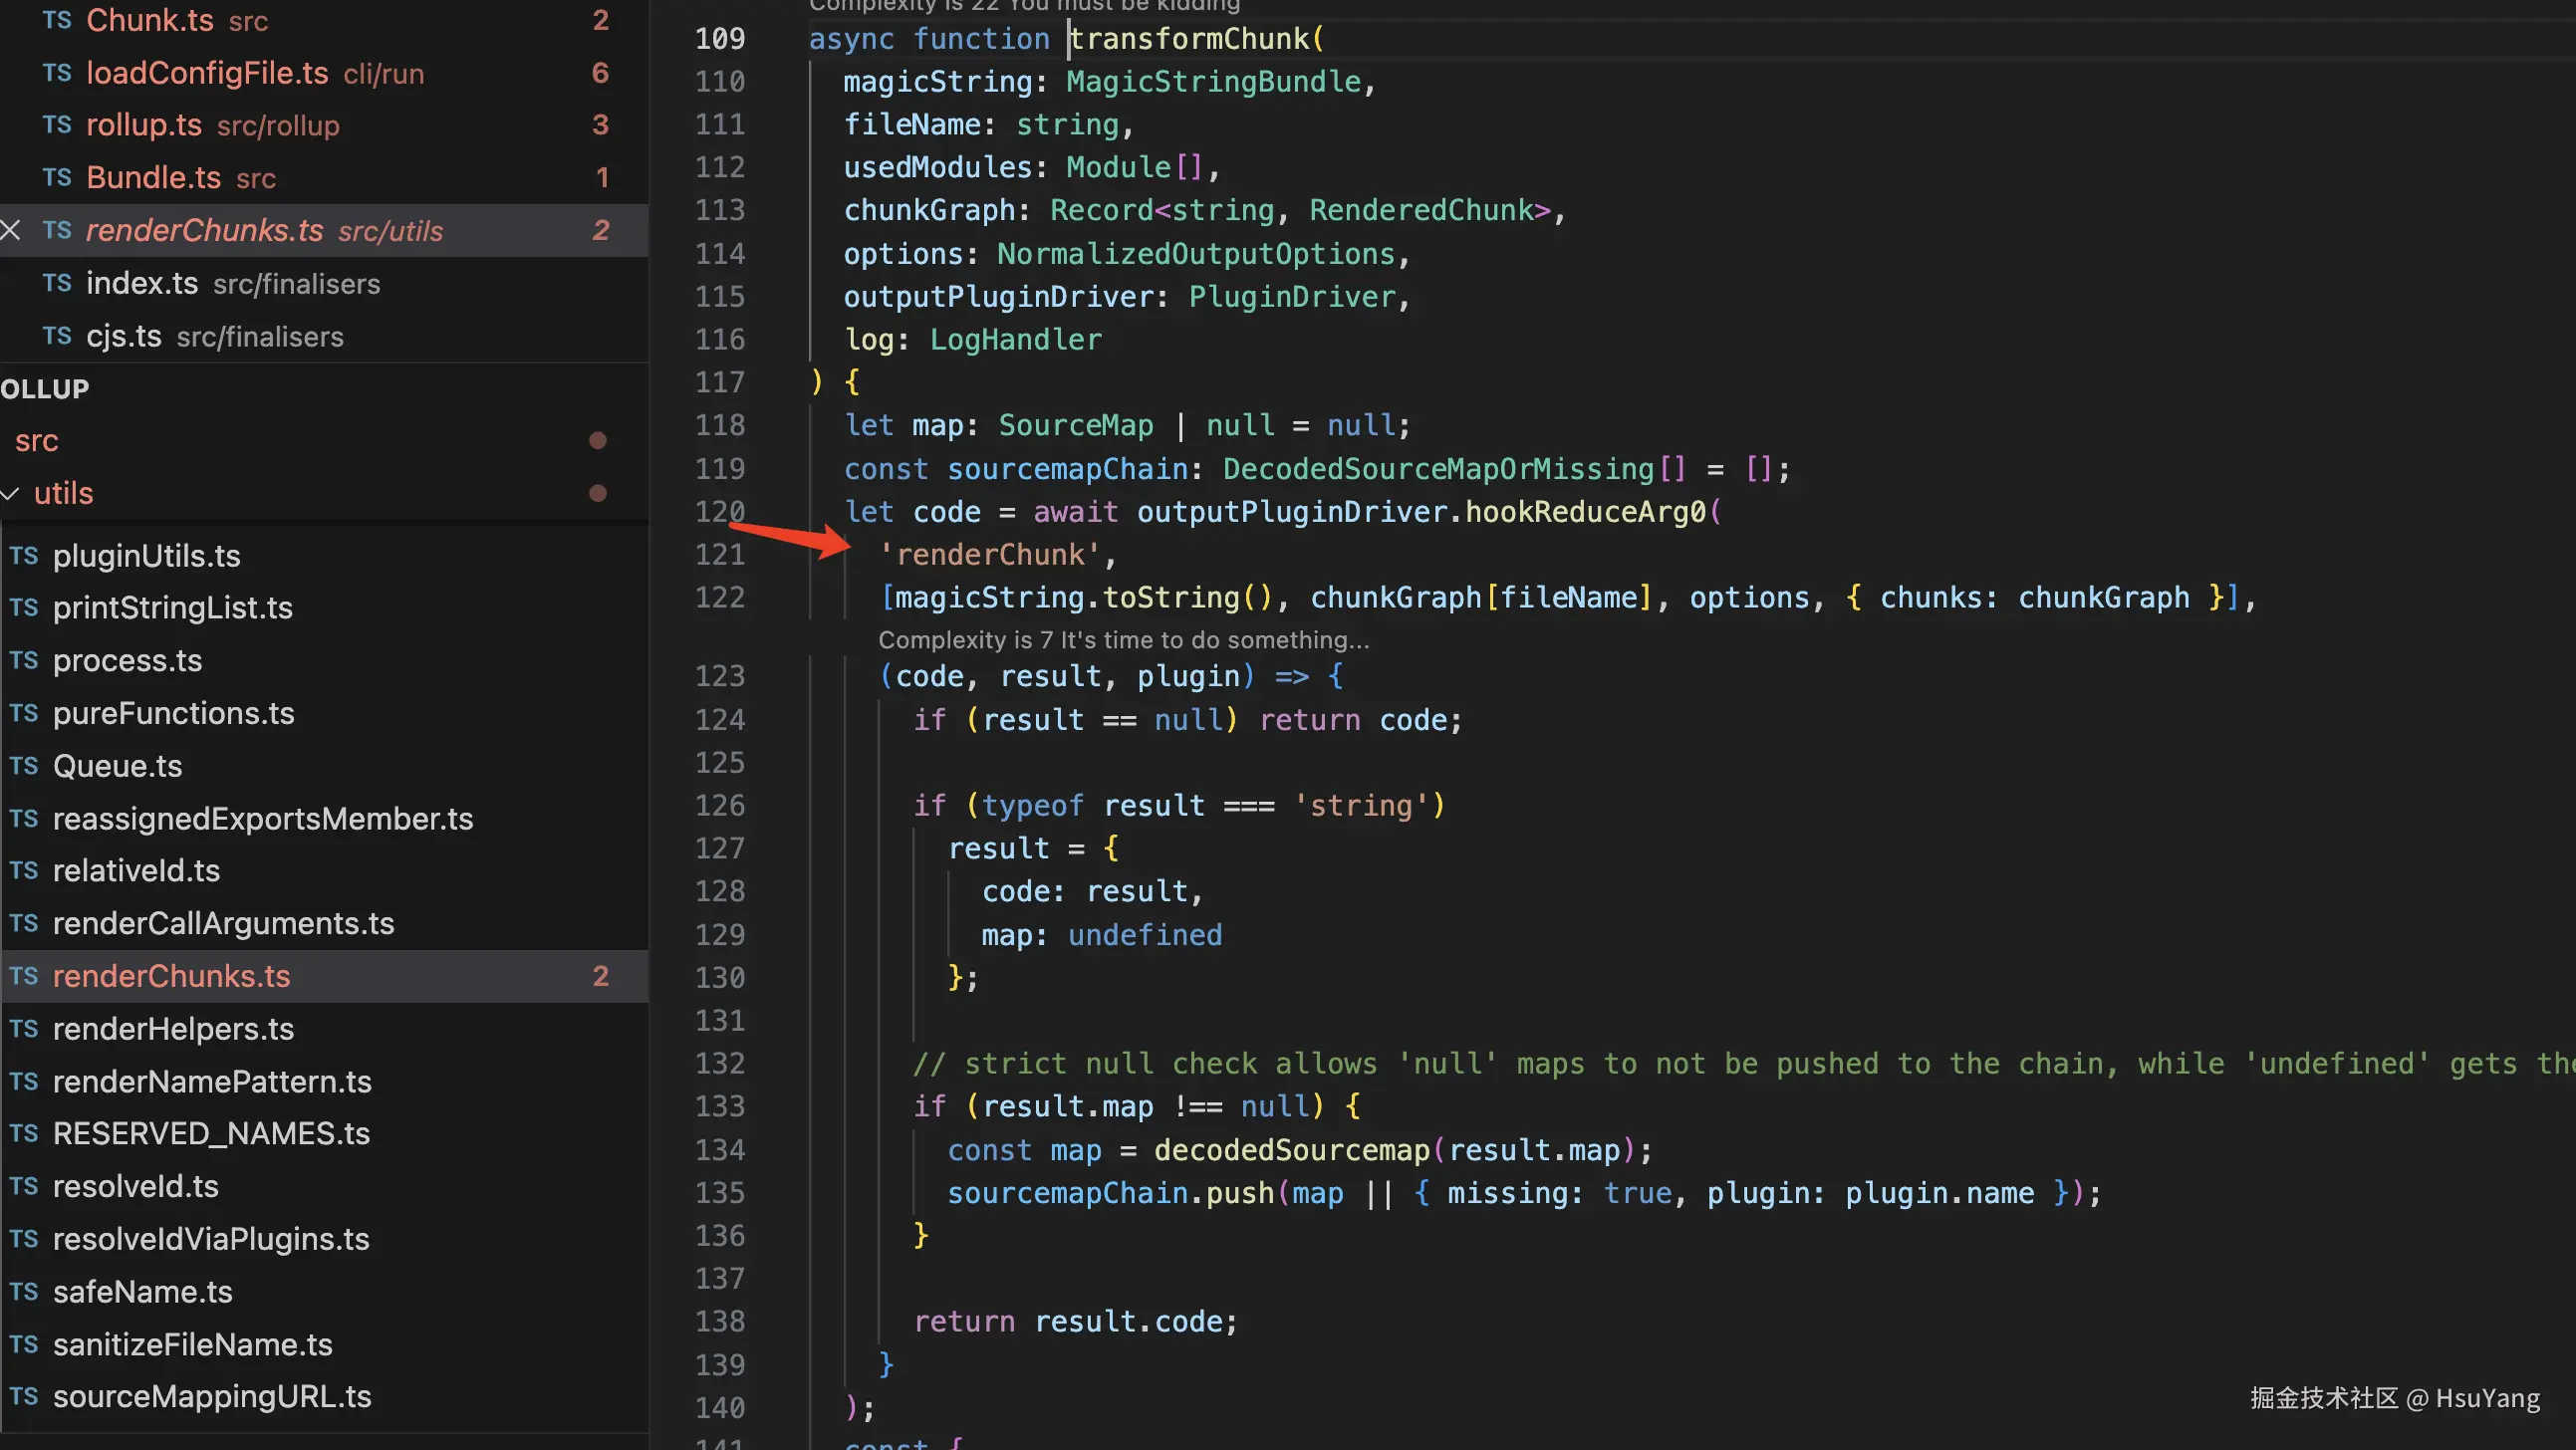2576x1450 pixels.
Task: Close the renderChunks.ts open editor
Action: tap(11, 230)
